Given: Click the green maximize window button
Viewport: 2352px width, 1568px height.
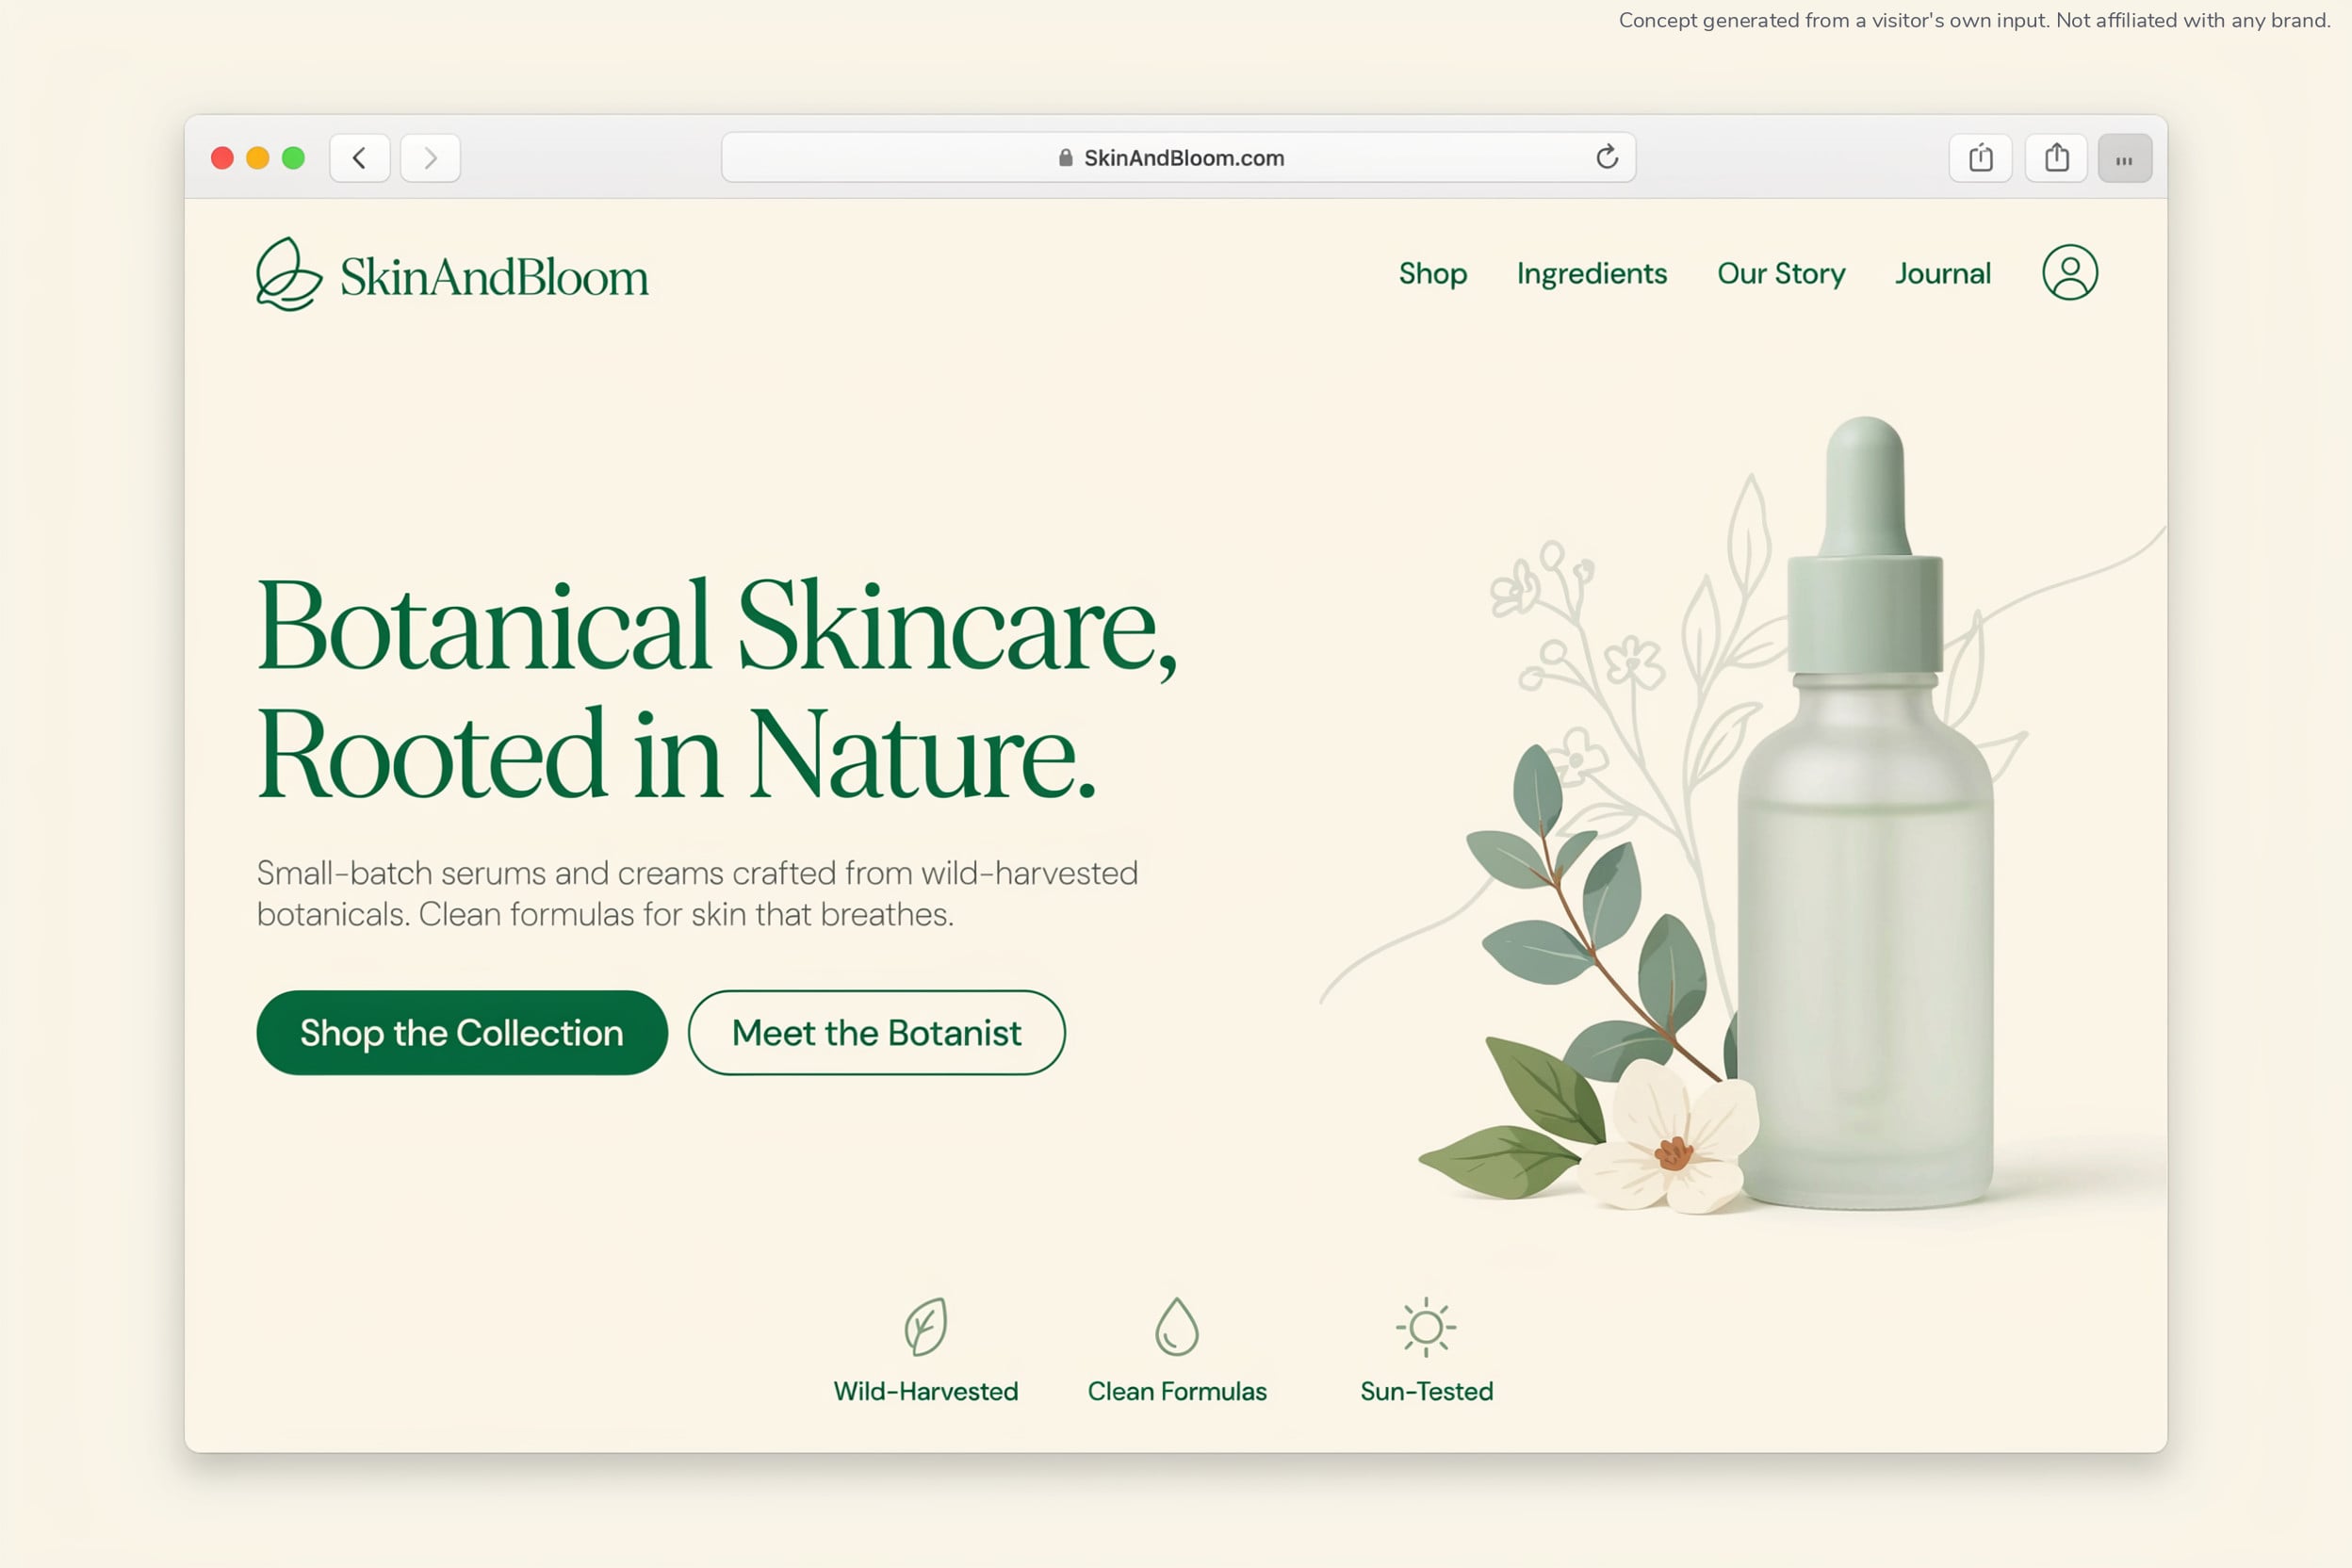Looking at the screenshot, I should pos(293,158).
